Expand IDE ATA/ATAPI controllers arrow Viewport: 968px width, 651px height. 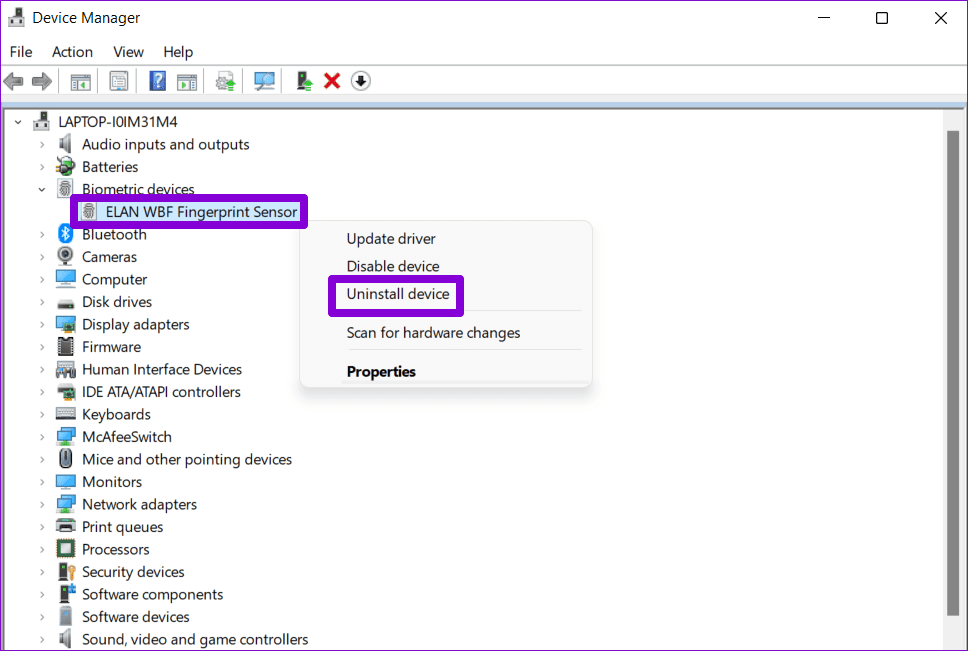click(41, 392)
